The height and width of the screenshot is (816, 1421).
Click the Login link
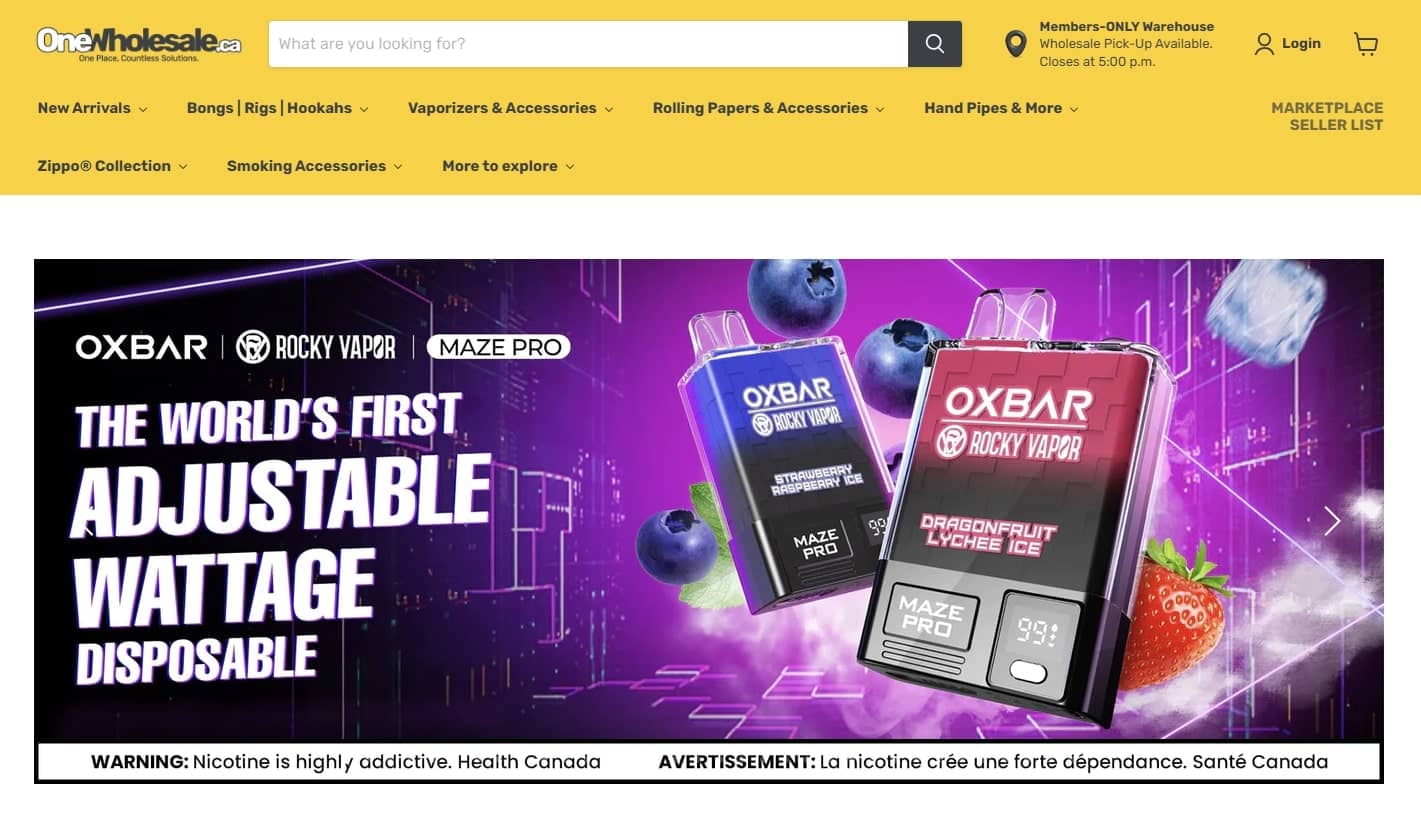[1301, 44]
